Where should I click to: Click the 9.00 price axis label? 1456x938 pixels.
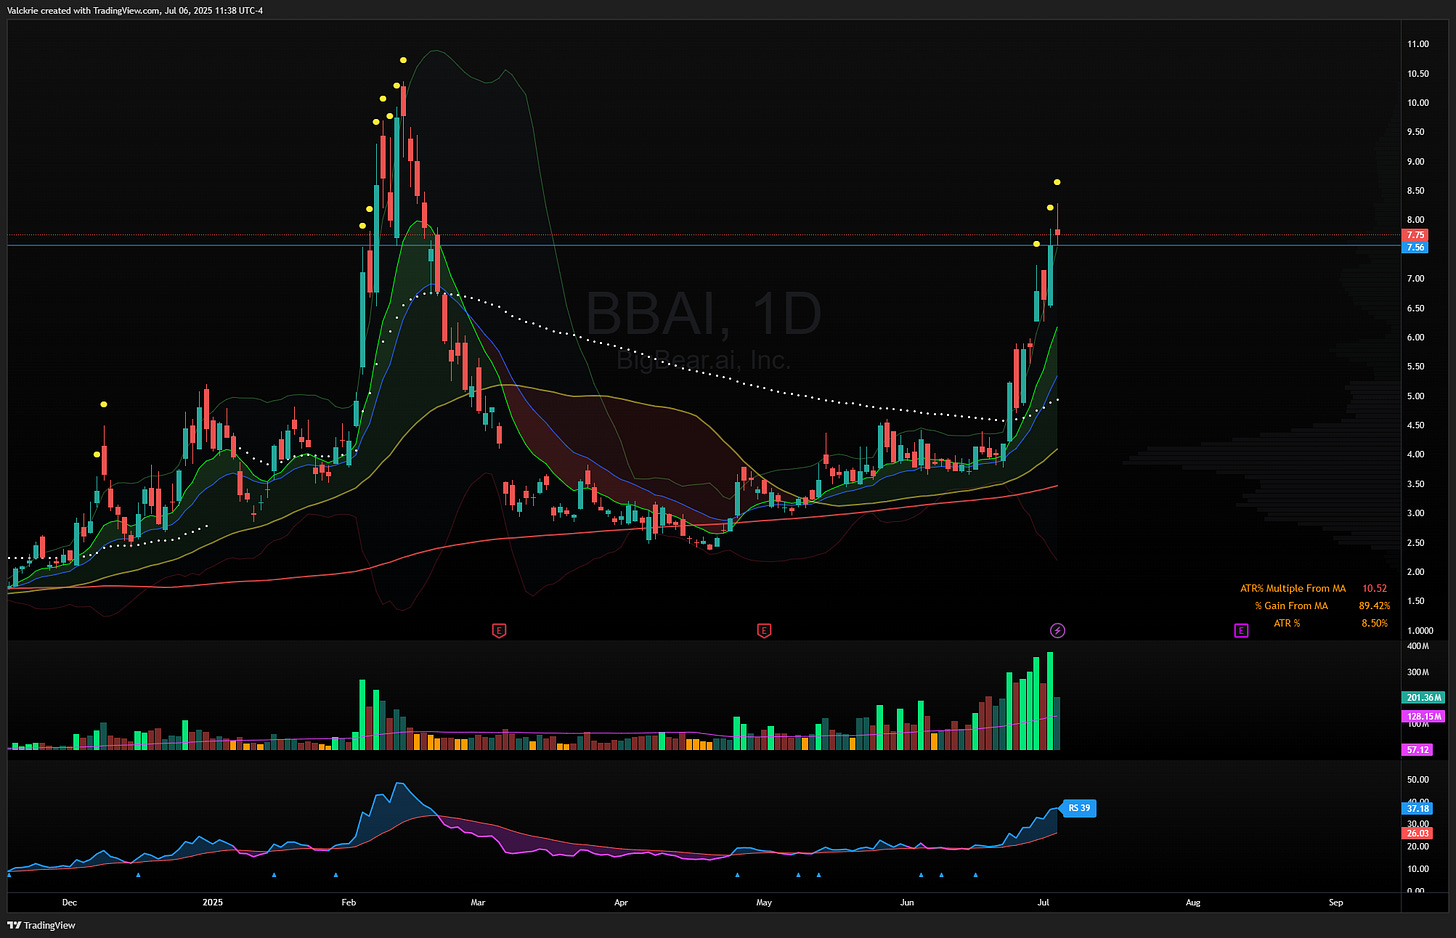pyautogui.click(x=1416, y=161)
